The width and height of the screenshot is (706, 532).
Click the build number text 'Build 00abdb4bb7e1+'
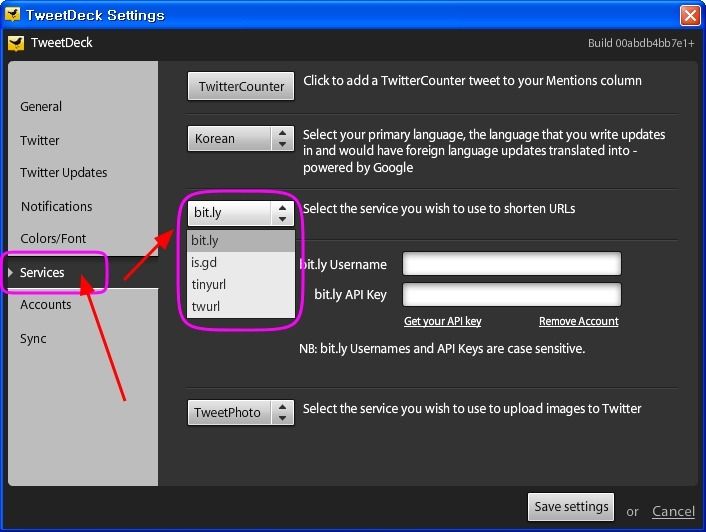coord(641,43)
